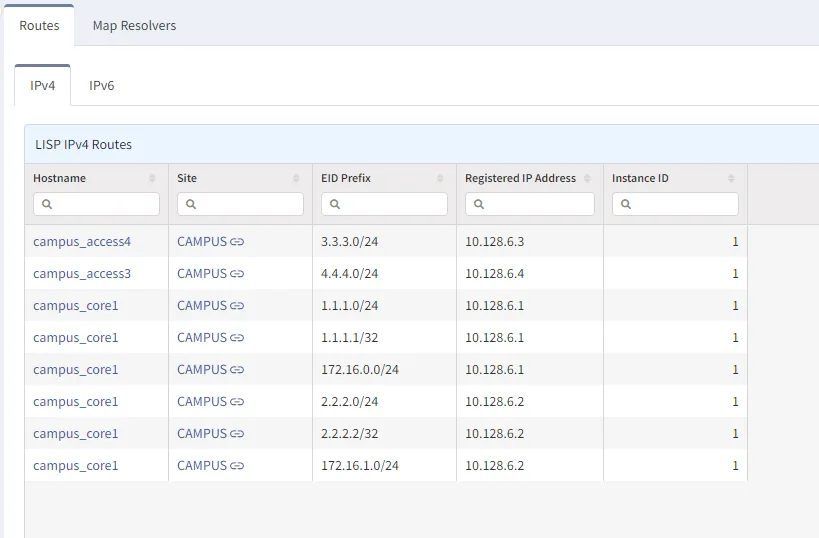Sort table by Hostname column arrows
The image size is (819, 538).
click(x=152, y=178)
